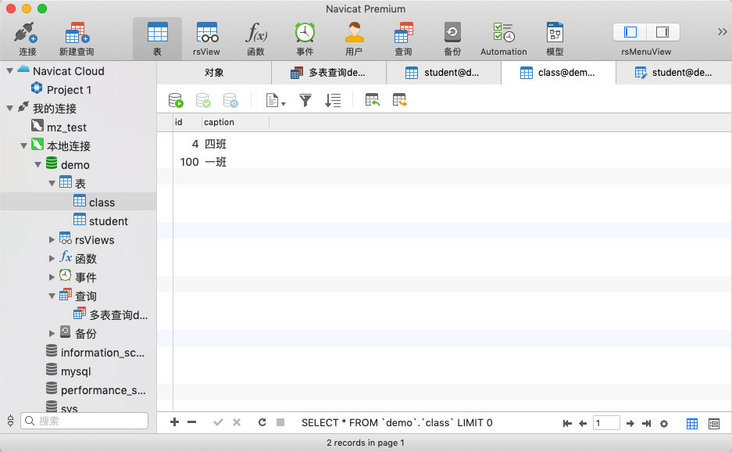Select the cell containing 四班
732x452 pixels.
point(236,144)
